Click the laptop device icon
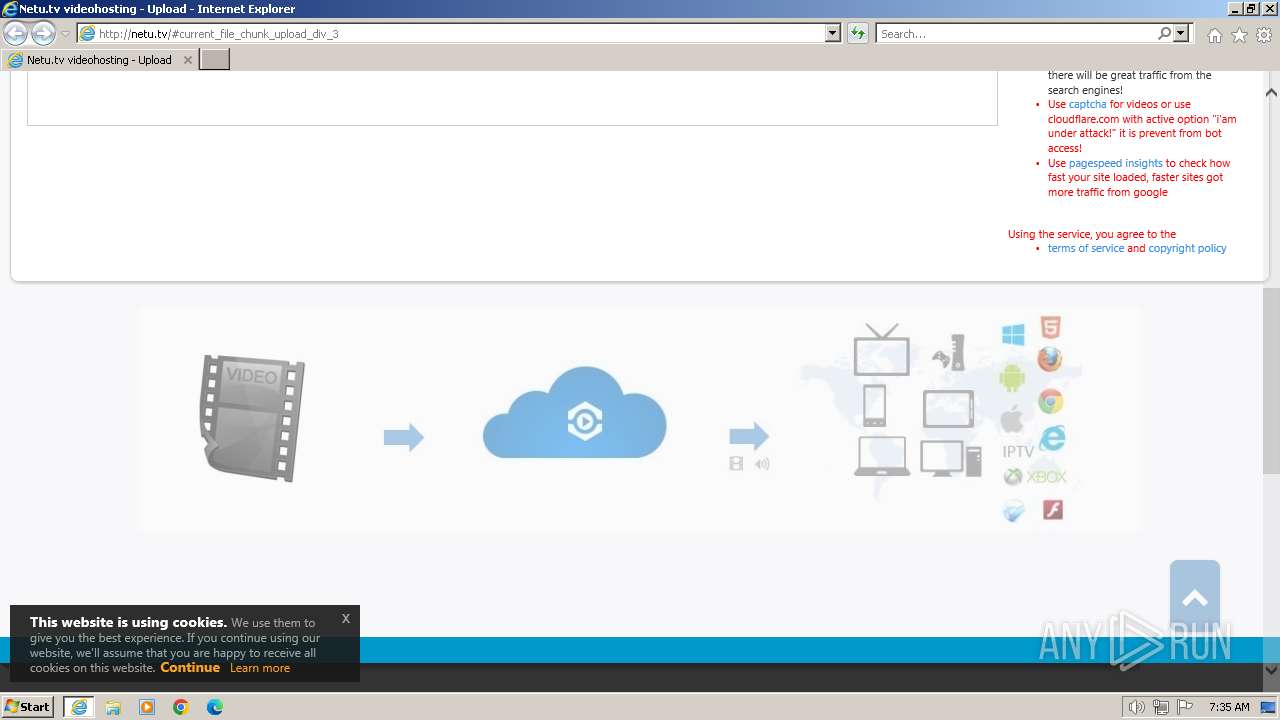 [x=882, y=456]
